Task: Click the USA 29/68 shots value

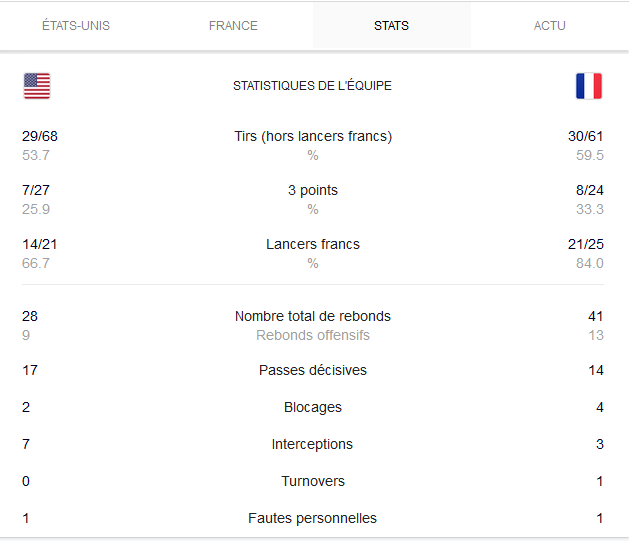Action: [x=40, y=136]
